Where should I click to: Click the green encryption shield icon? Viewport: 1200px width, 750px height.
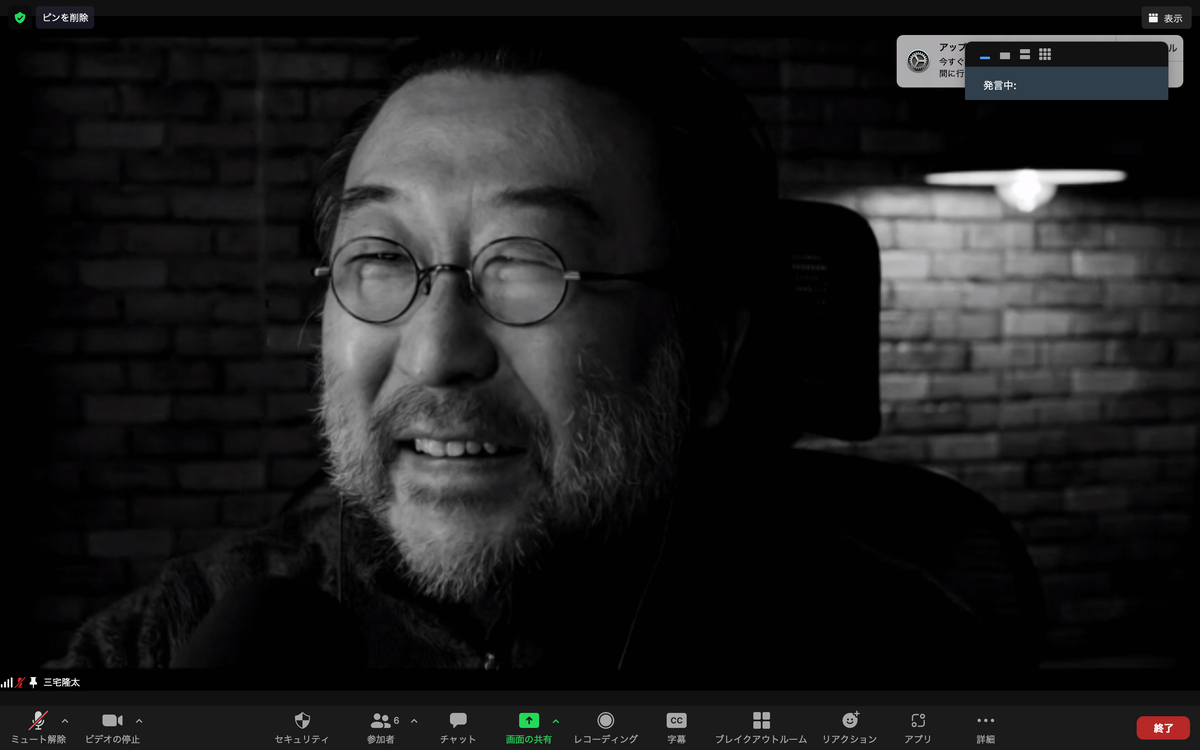pyautogui.click(x=19, y=17)
